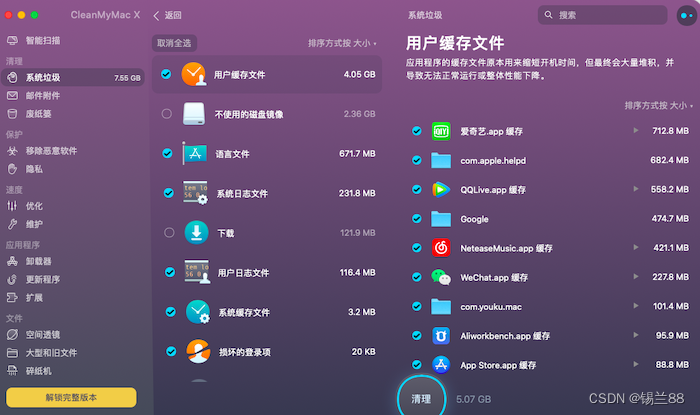The image size is (700, 415).
Task: Click 语言文件 flag icon
Action: click(x=195, y=153)
